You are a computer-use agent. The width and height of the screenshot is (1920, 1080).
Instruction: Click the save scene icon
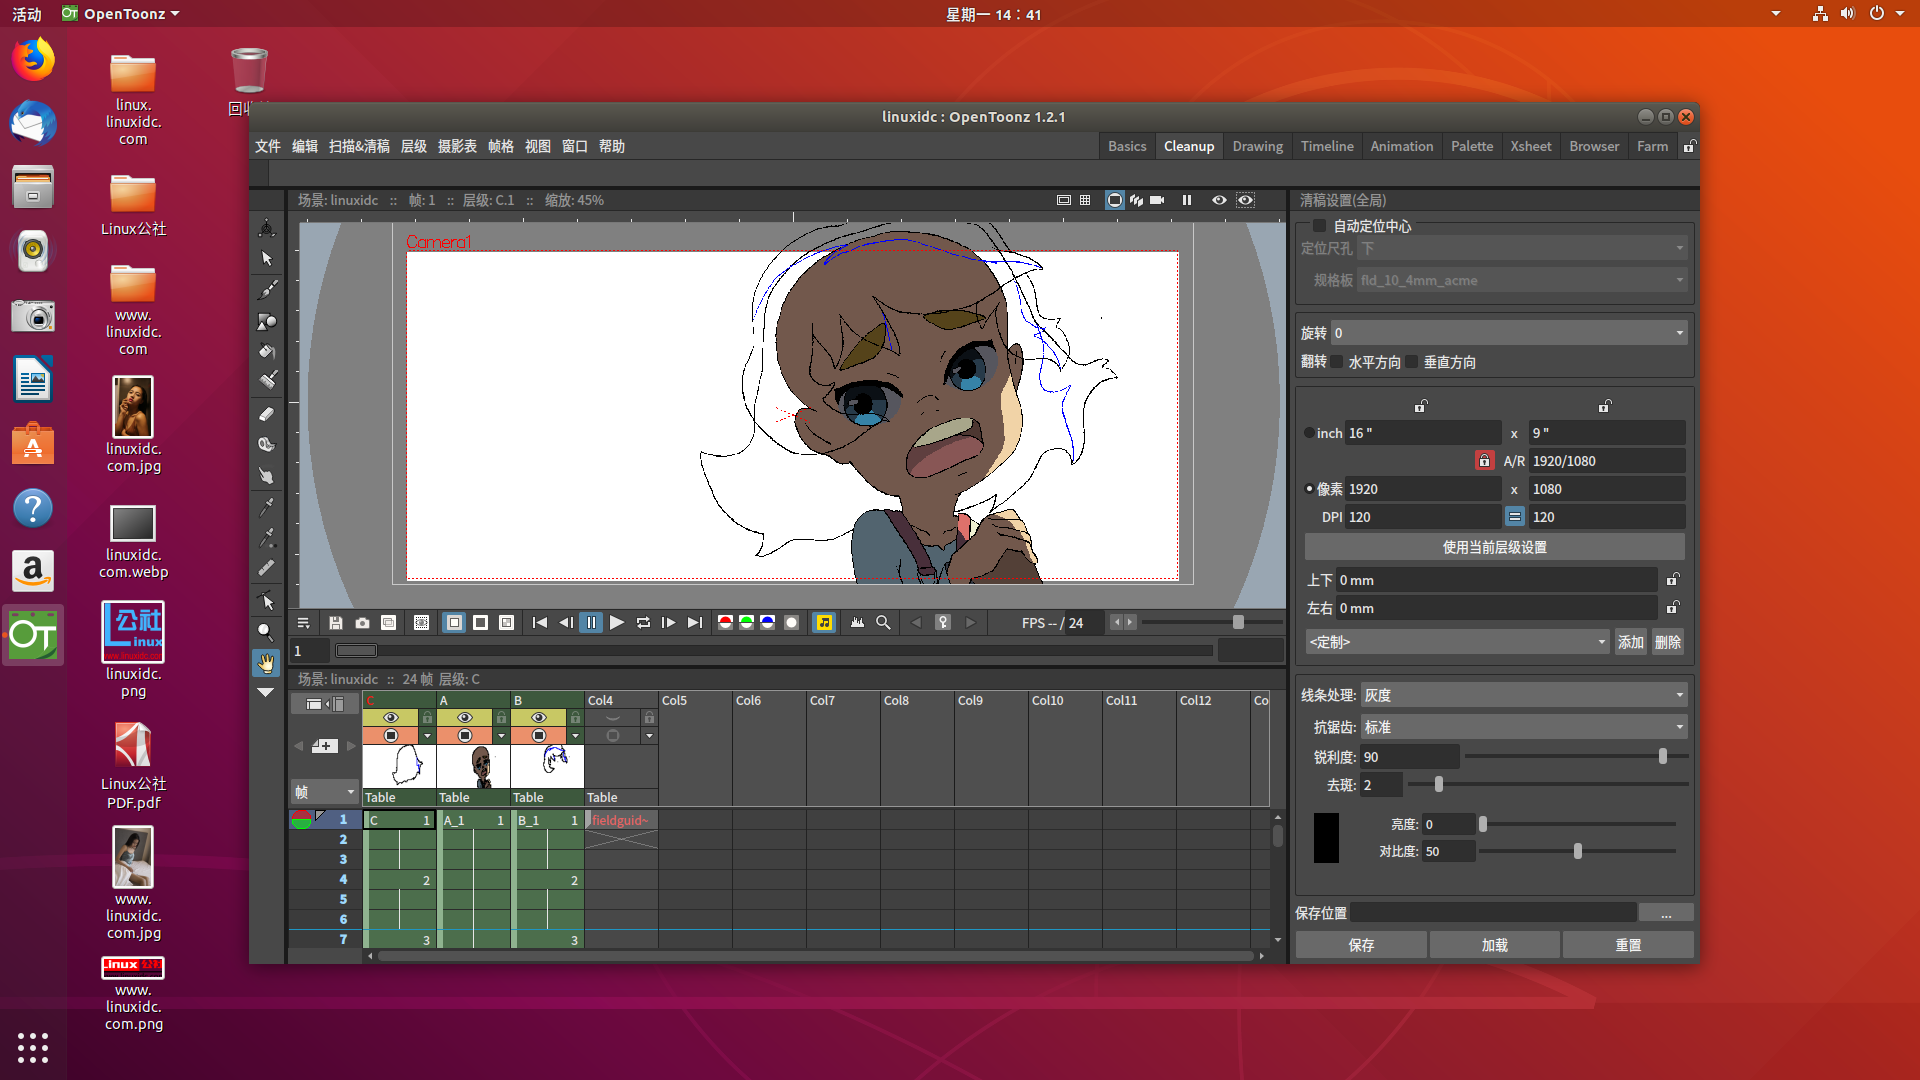point(336,622)
